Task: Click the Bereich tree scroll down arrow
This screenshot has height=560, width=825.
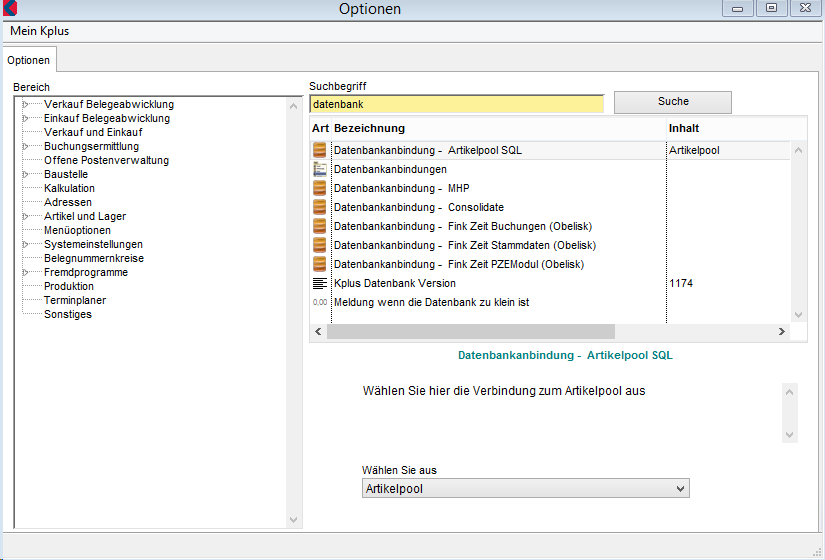Action: tap(294, 519)
